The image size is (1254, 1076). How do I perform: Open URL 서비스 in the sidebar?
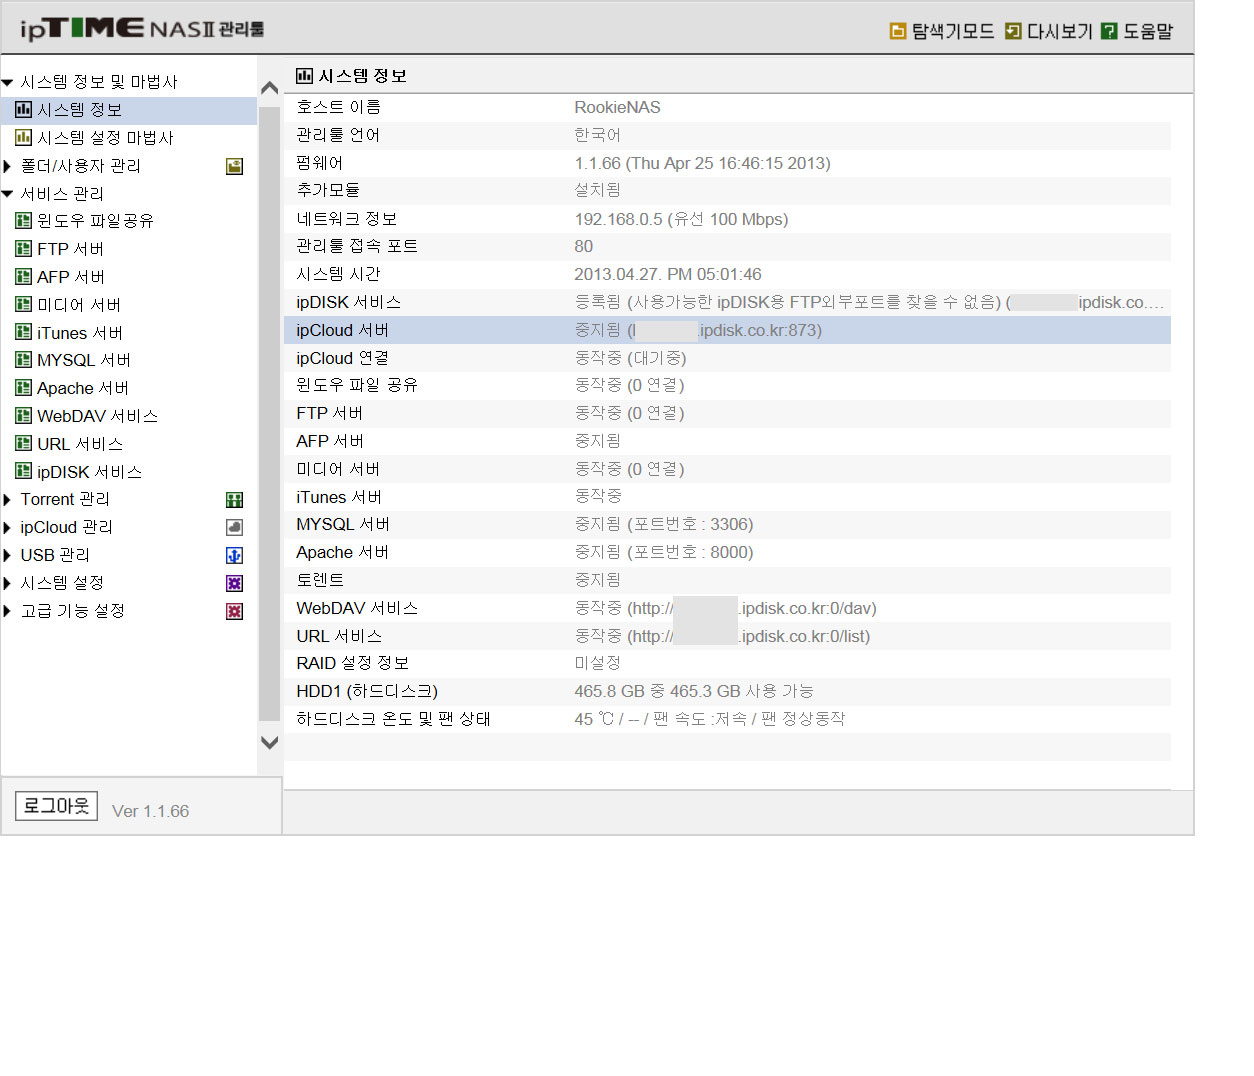(80, 444)
